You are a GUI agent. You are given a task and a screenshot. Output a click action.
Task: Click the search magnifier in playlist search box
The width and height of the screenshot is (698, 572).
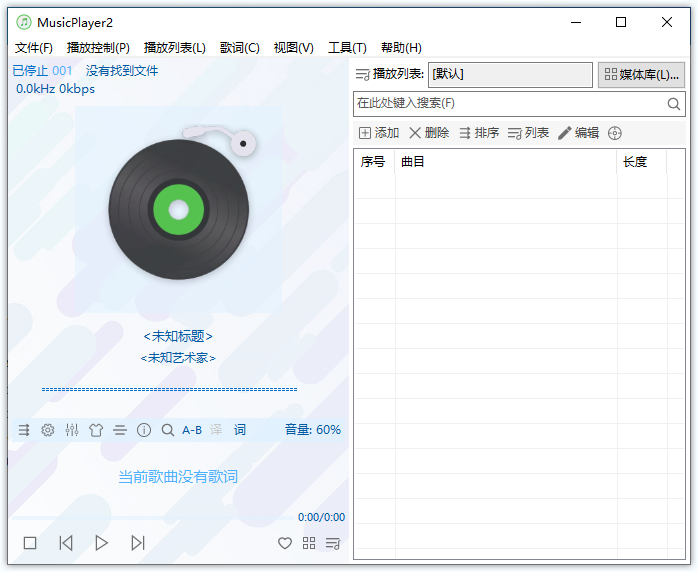[x=674, y=104]
